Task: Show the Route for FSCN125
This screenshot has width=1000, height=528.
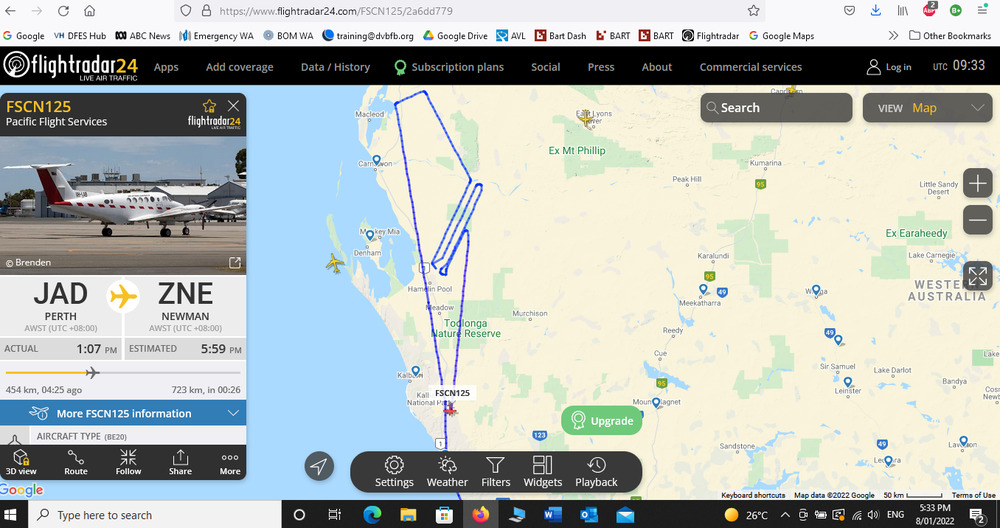Action: [75, 462]
